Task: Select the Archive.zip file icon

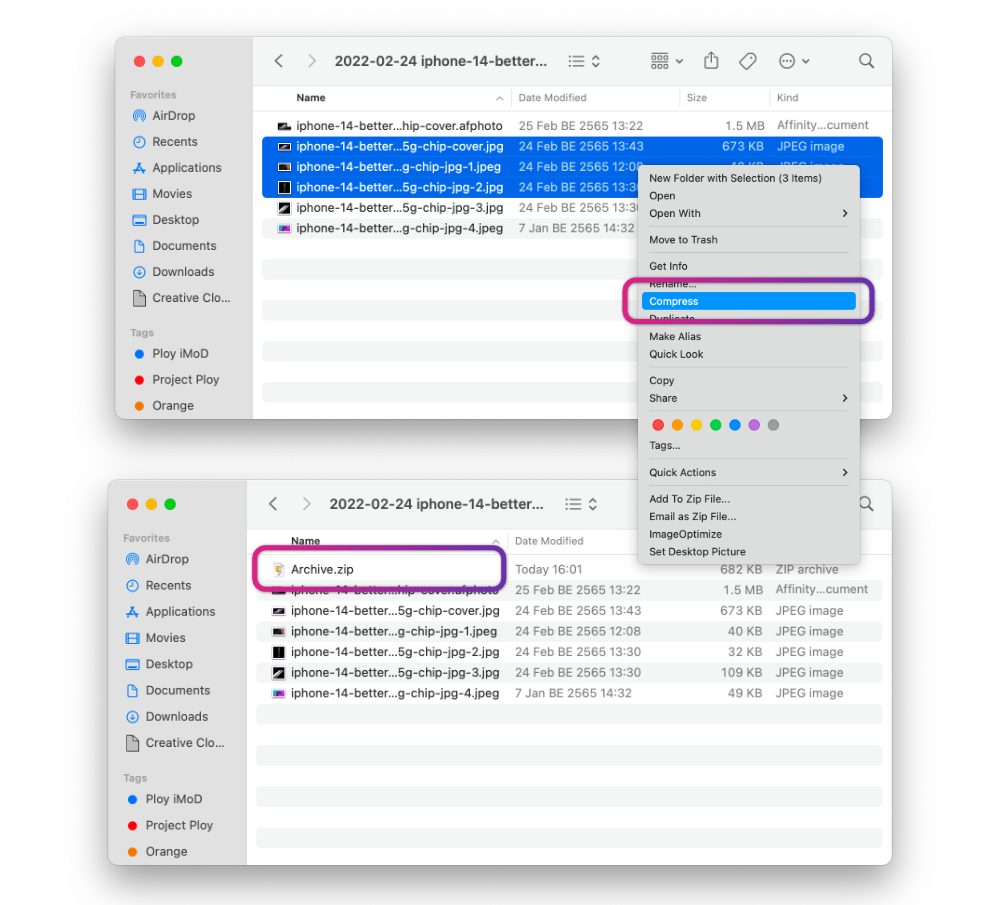Action: [x=279, y=569]
